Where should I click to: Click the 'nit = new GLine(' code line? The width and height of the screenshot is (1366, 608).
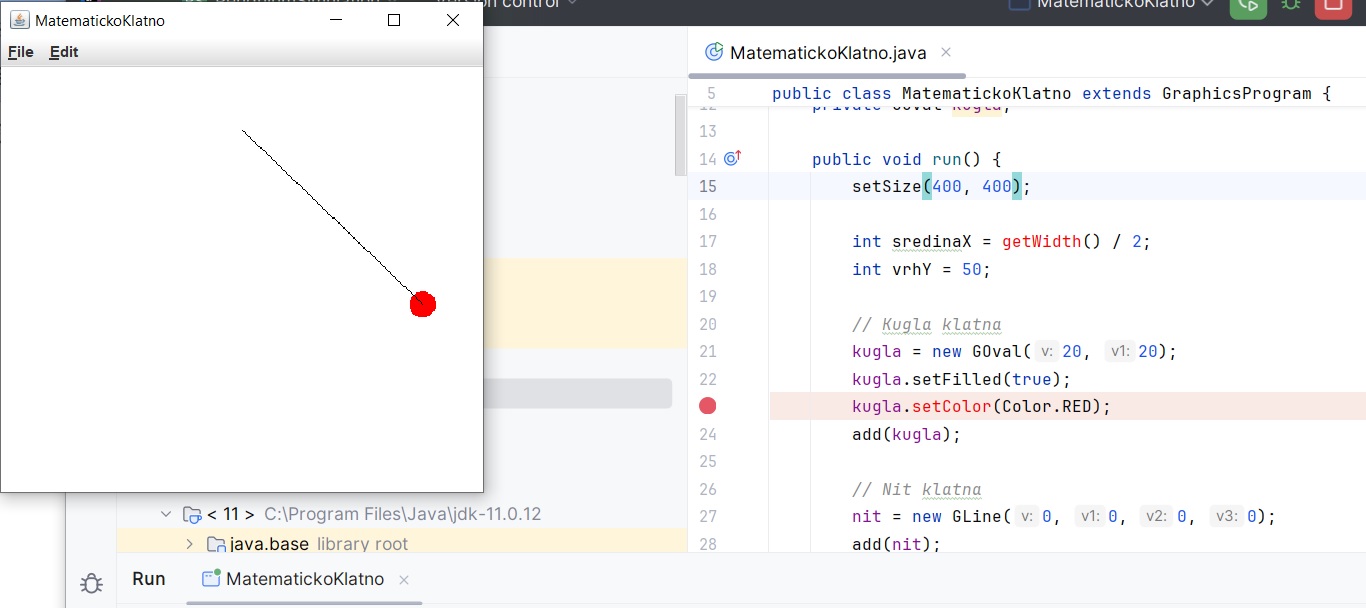click(x=1064, y=516)
